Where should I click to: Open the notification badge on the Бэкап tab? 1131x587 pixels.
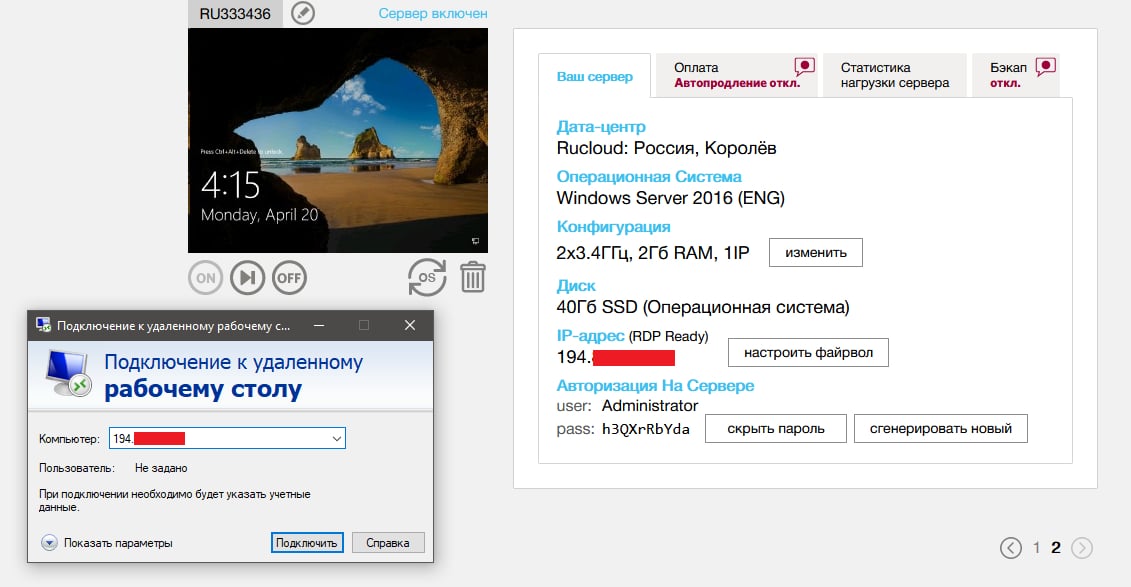[x=1044, y=64]
